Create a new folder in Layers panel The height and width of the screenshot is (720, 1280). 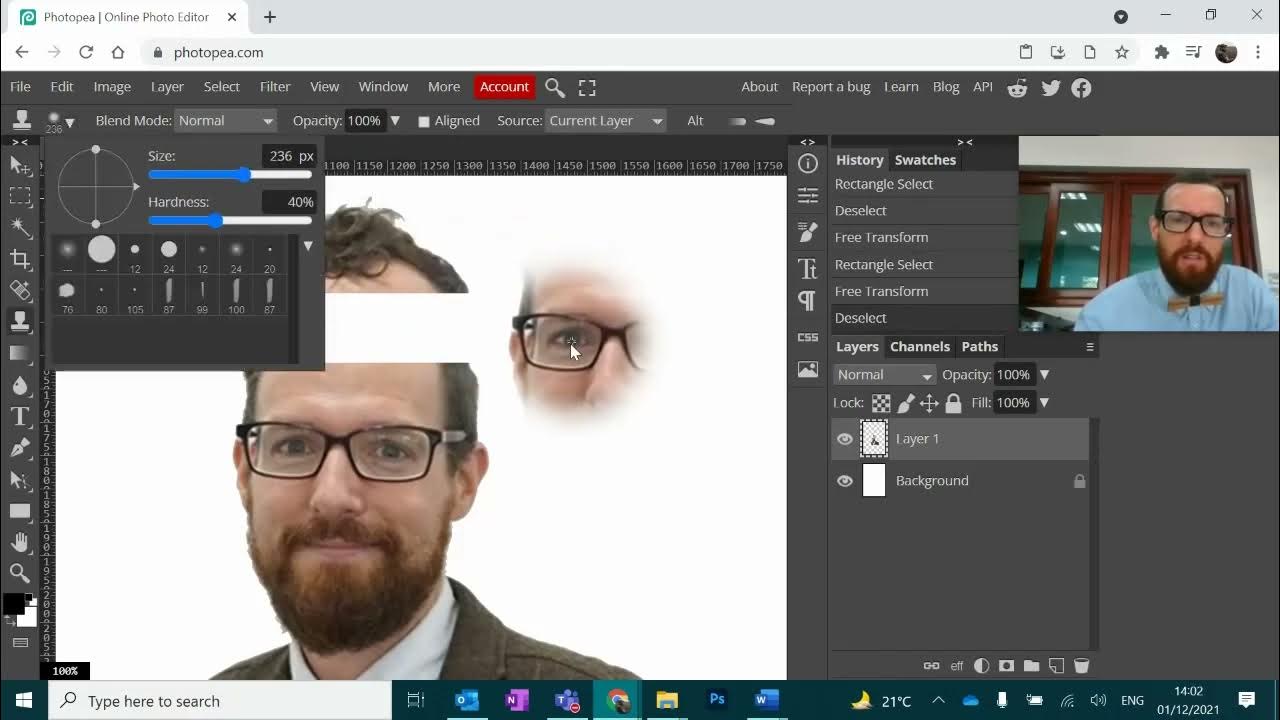[1031, 666]
